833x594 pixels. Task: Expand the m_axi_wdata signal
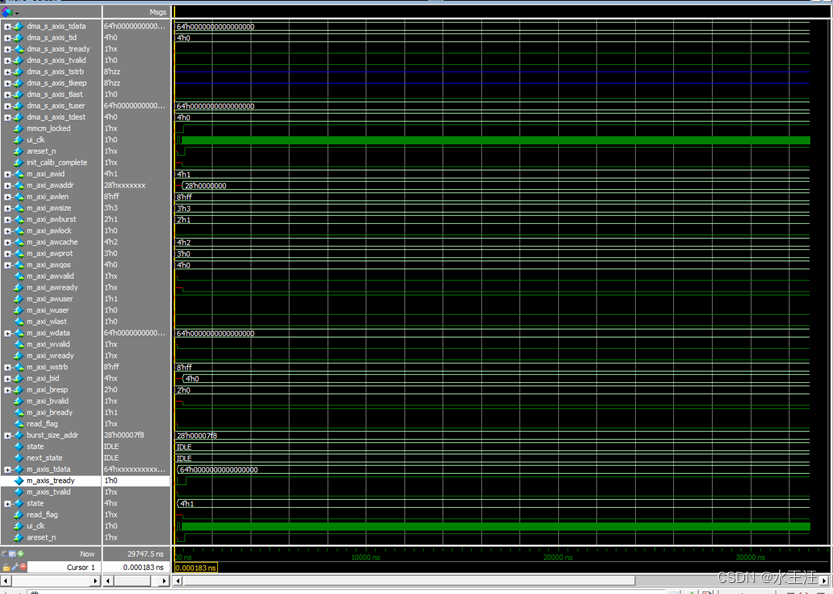8,333
